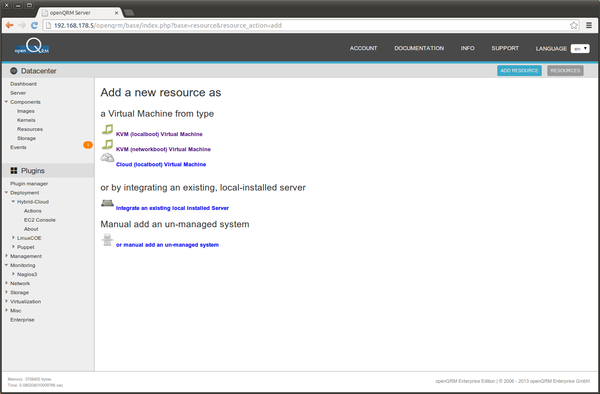Screen dimensions: 600x394
Task: Go to Dashboard in the sidebar
Action: point(23,84)
